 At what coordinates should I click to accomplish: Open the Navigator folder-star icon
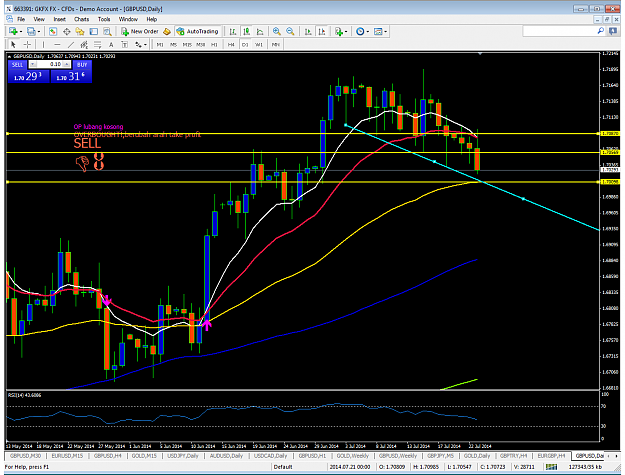pyautogui.click(x=80, y=31)
